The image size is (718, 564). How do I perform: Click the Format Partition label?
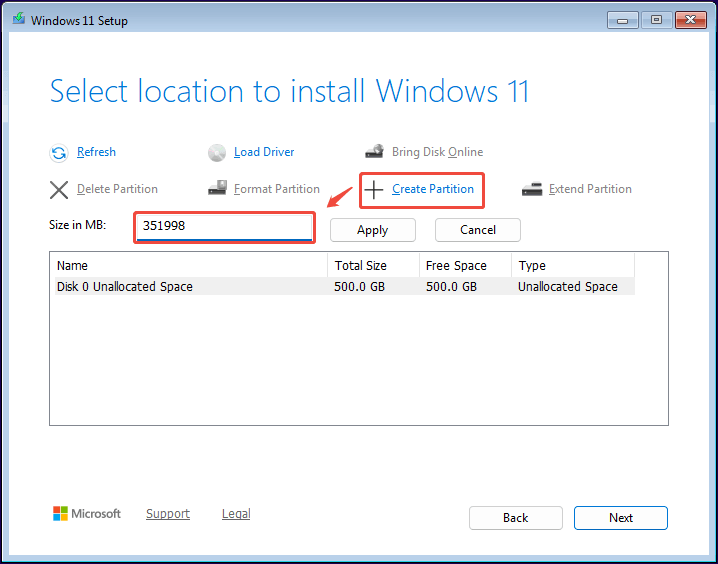click(x=277, y=189)
